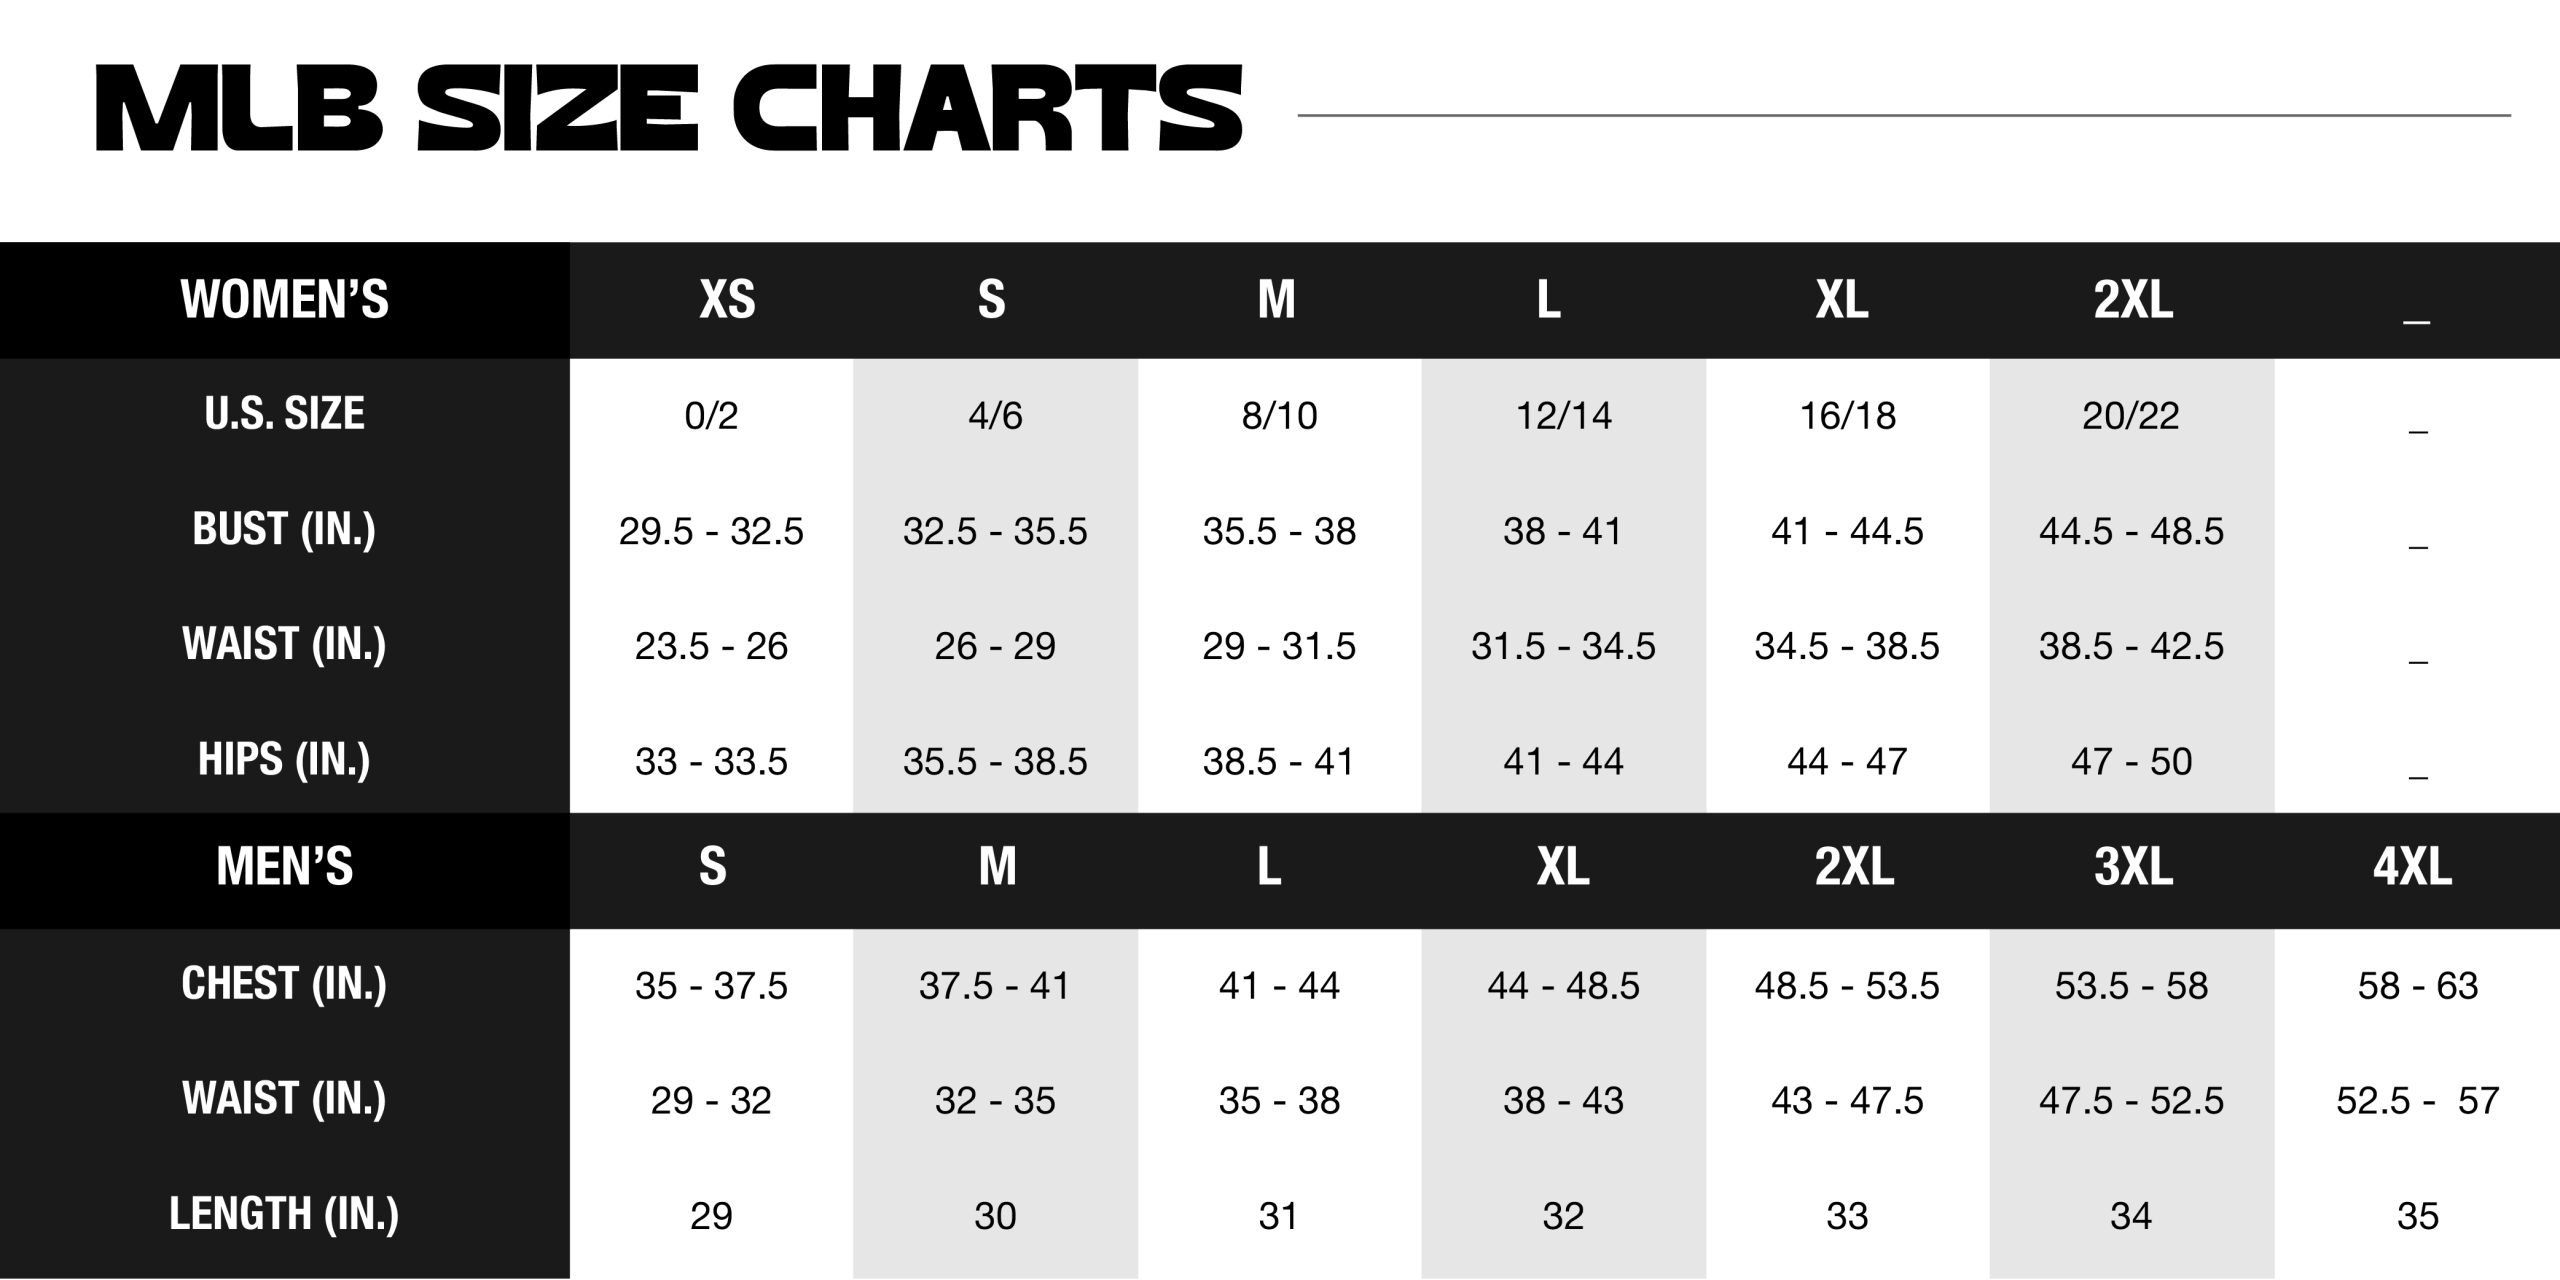Click the 0/2 U.S. size cell

pyautogui.click(x=711, y=415)
